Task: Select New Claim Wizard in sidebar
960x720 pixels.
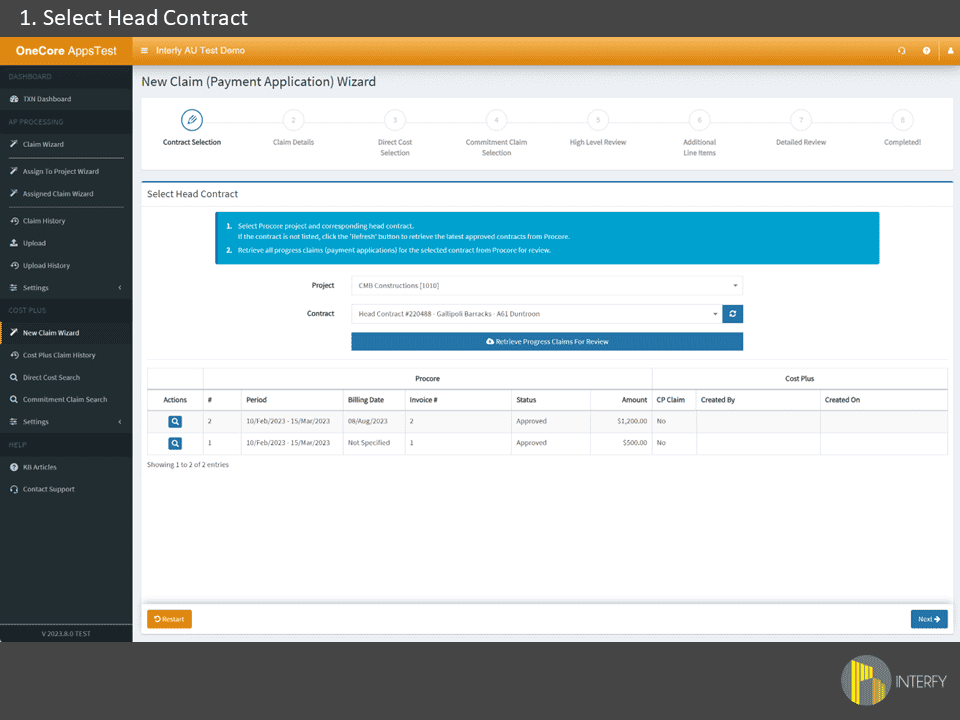Action: pyautogui.click(x=51, y=333)
